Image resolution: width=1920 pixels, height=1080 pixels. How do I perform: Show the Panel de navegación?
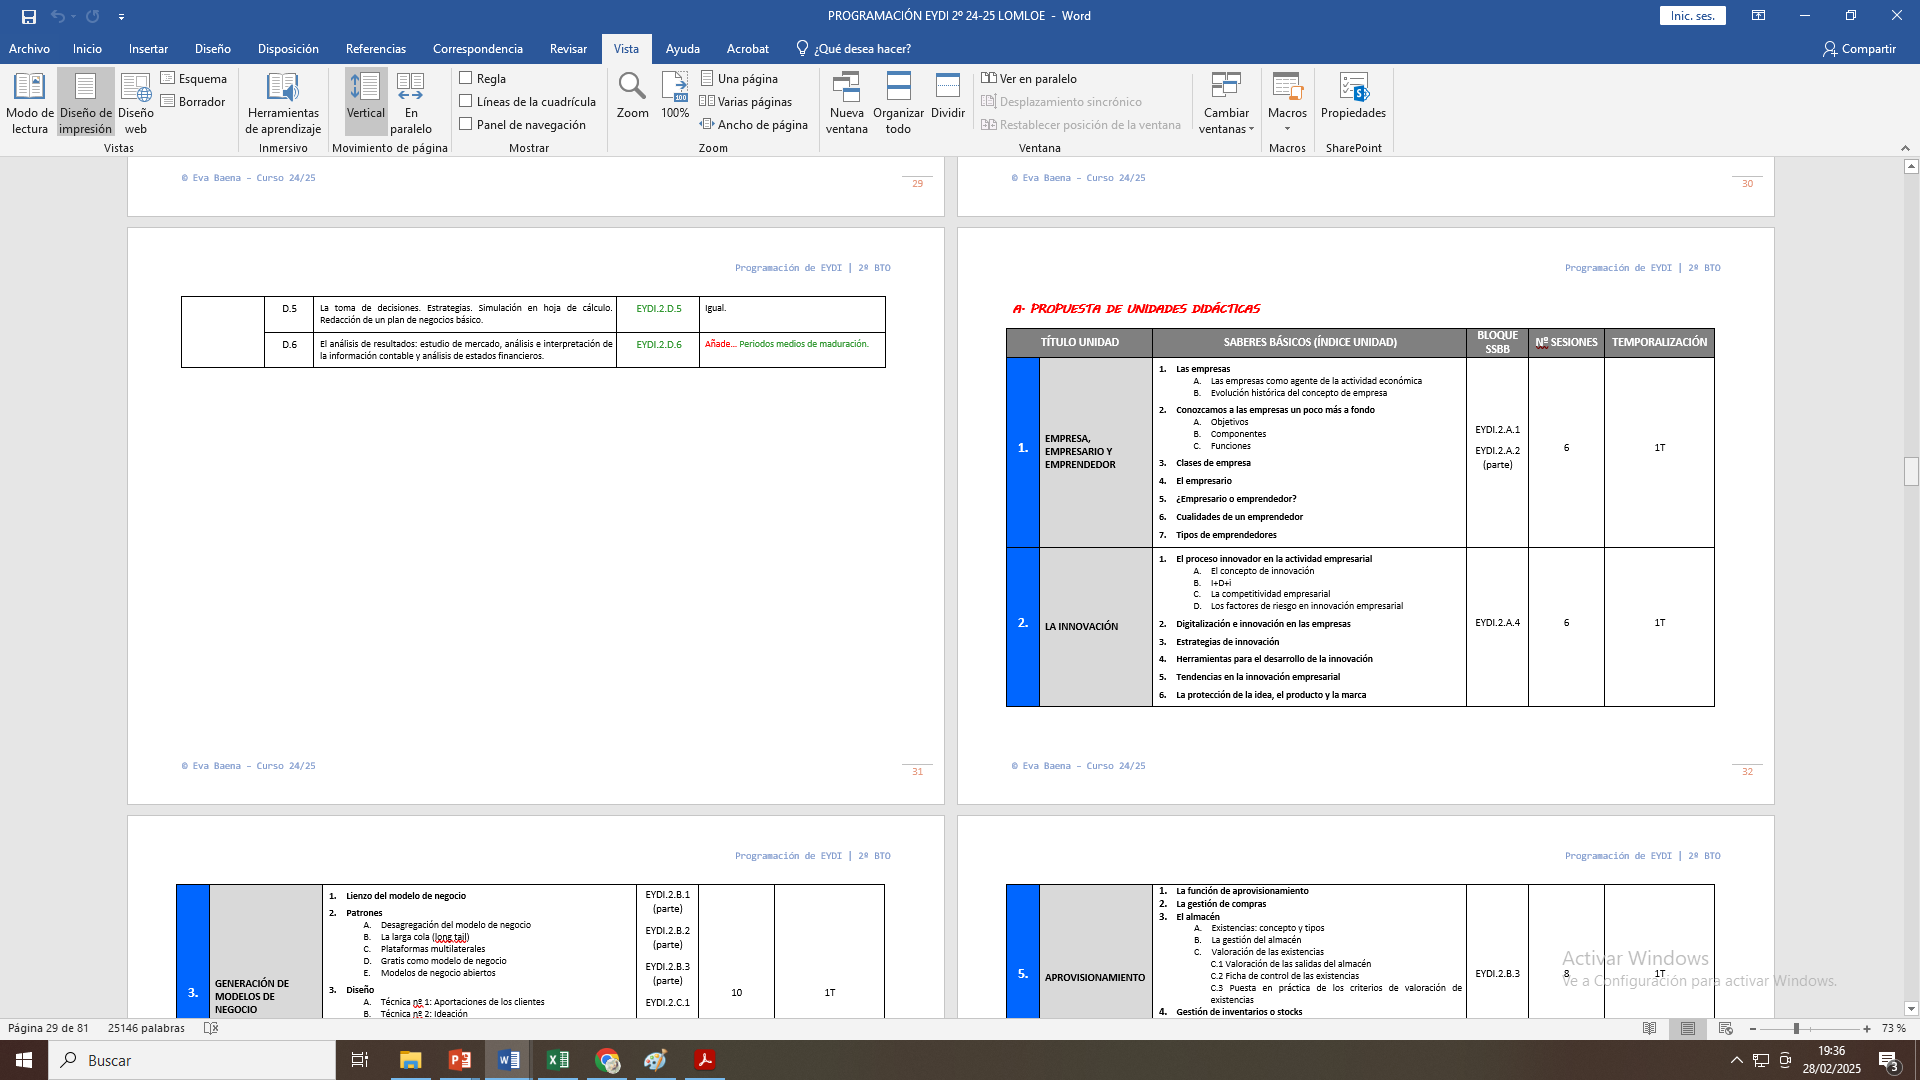[466, 124]
